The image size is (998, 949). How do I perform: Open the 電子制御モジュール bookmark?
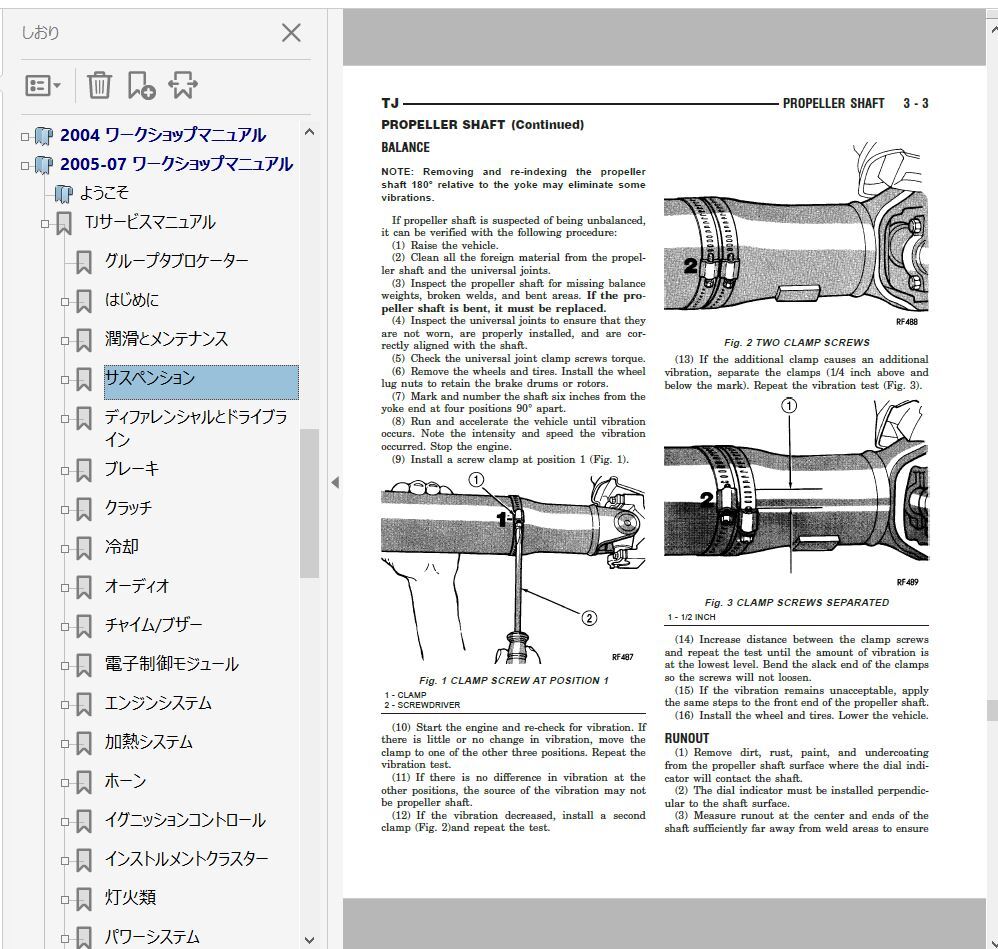172,664
